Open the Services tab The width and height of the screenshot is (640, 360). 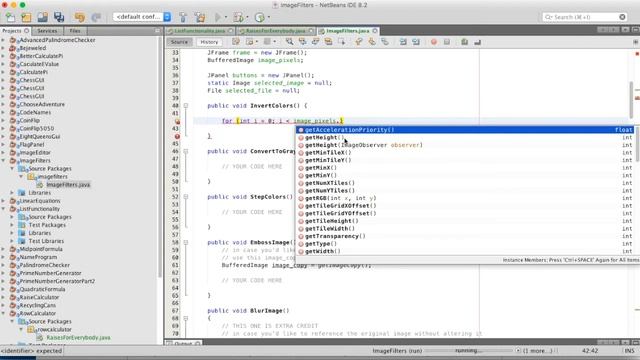pos(47,31)
